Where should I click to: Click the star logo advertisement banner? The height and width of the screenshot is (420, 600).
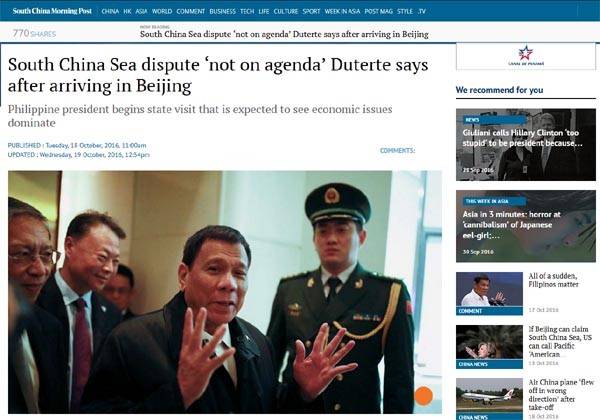[x=526, y=56]
